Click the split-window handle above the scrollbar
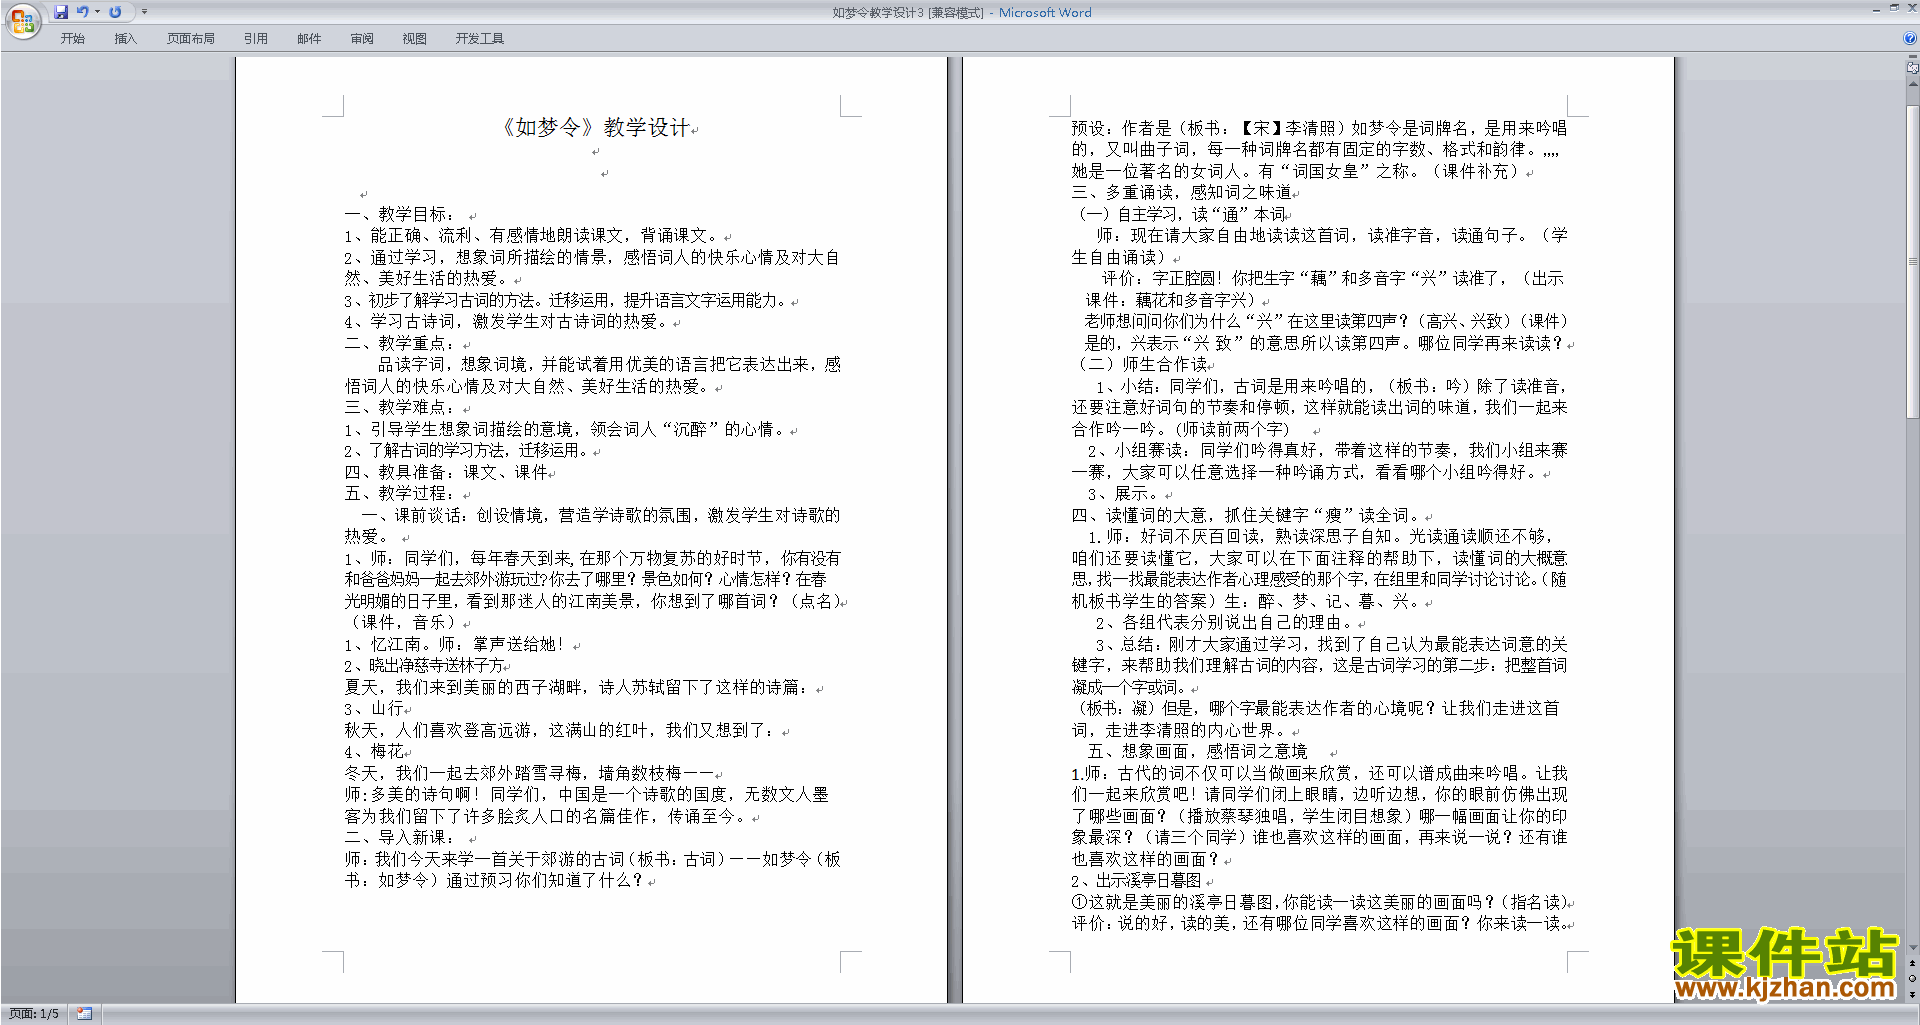1920x1025 pixels. [x=1912, y=57]
